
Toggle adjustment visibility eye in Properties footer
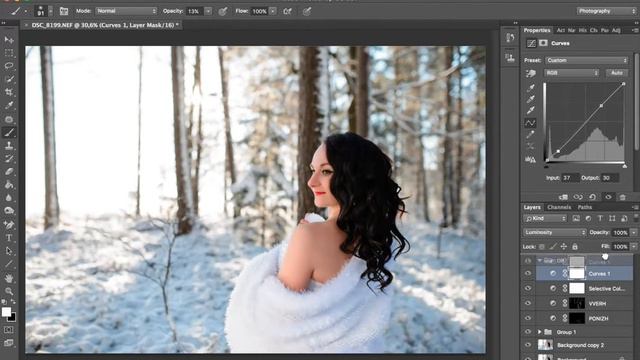(x=608, y=197)
